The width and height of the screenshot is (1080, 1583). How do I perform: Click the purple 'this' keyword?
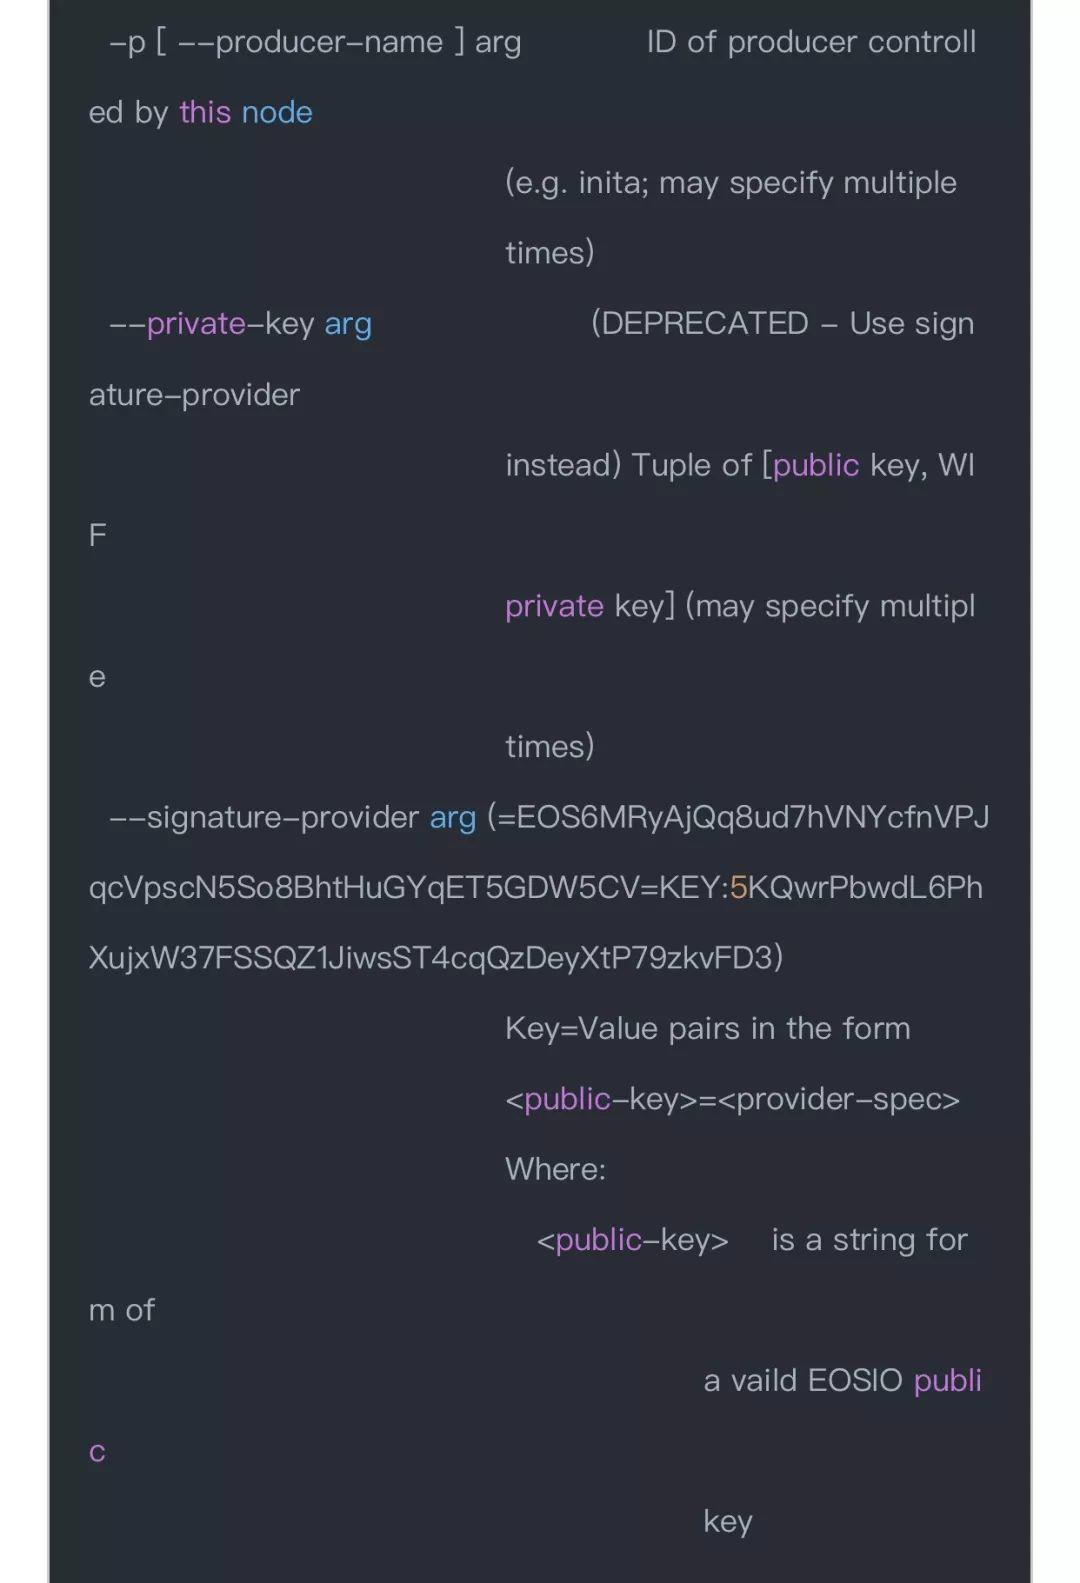point(205,112)
